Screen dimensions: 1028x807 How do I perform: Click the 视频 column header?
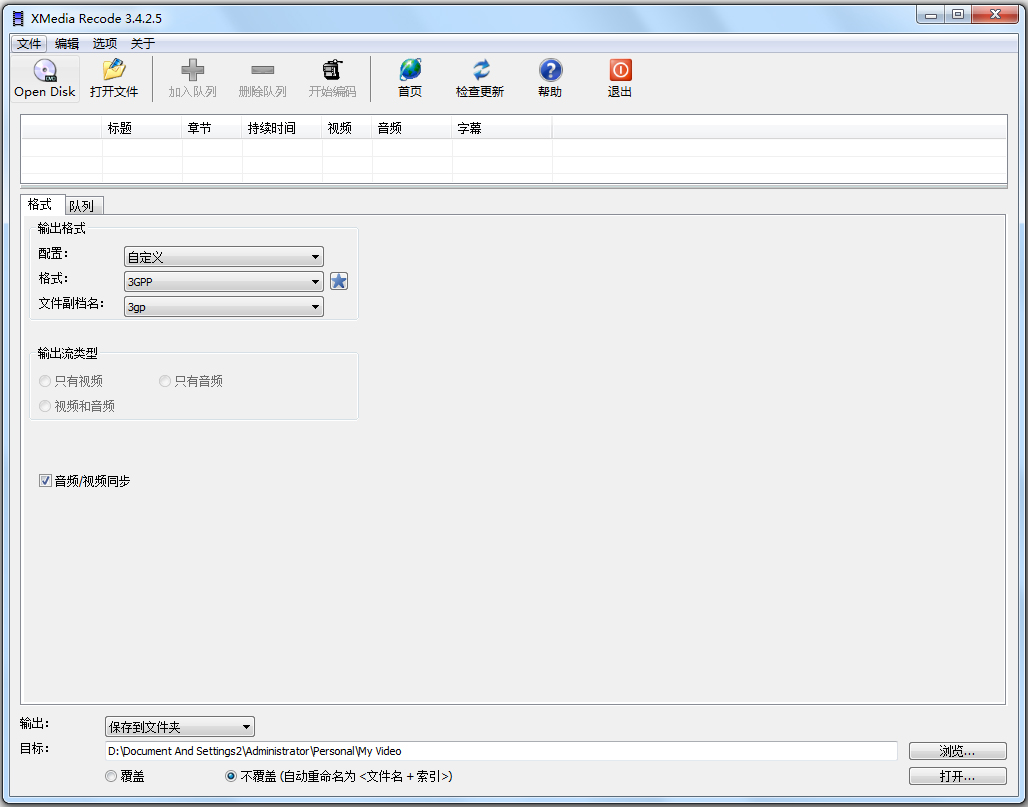point(347,128)
